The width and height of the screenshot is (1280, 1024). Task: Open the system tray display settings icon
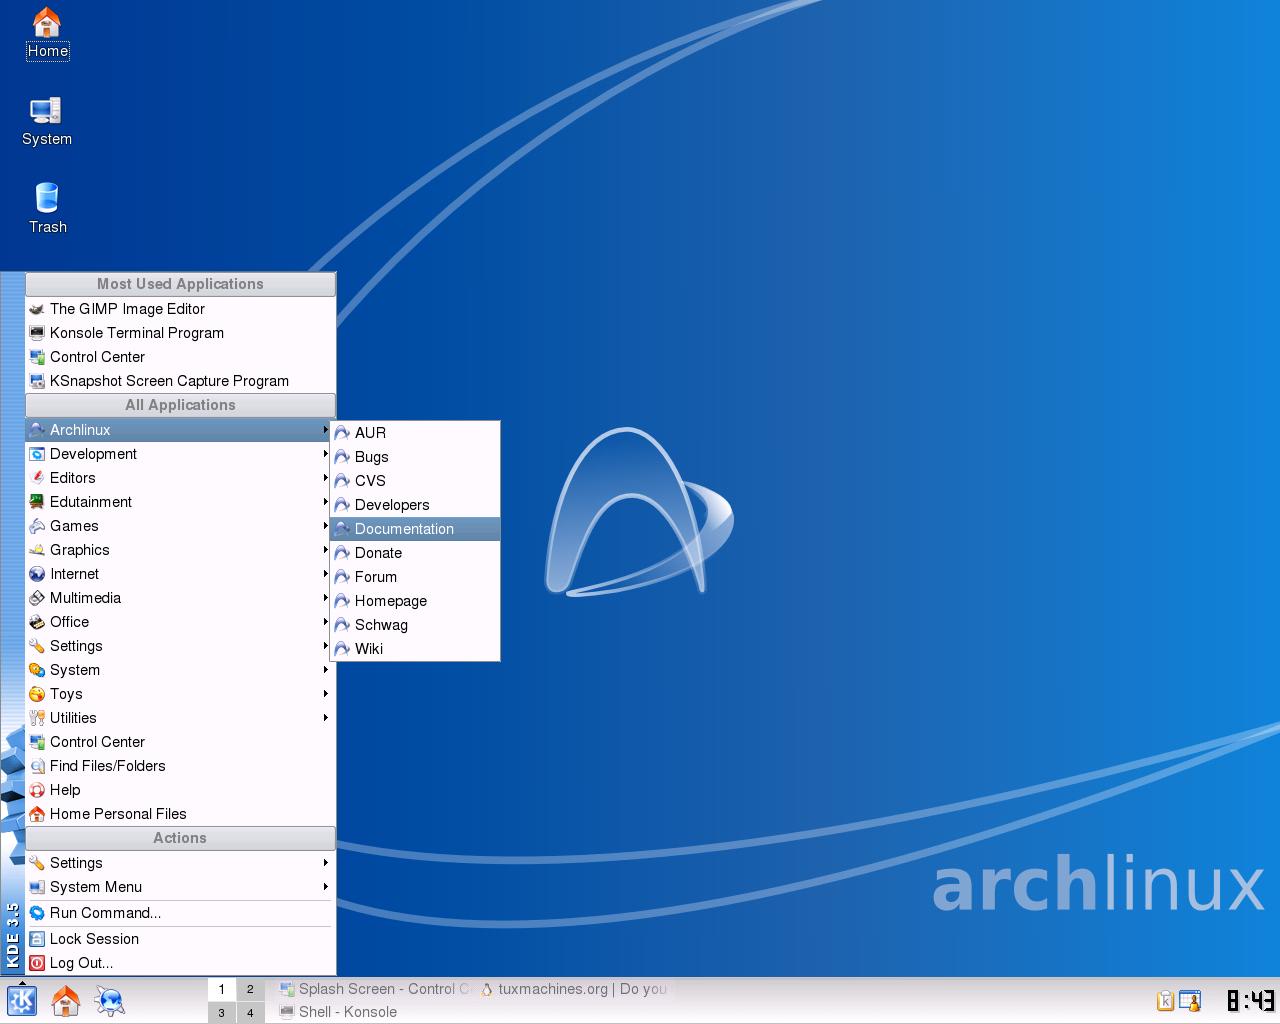tap(1190, 1001)
